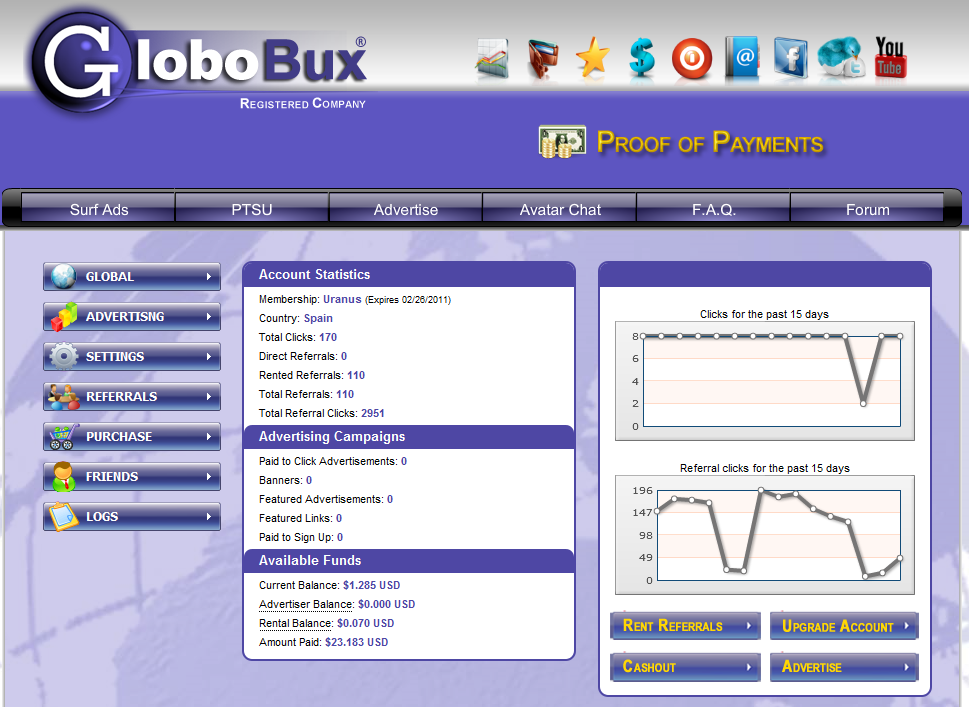Click the Upgrade Account button
Viewport: 969px width, 707px height.
[x=844, y=626]
